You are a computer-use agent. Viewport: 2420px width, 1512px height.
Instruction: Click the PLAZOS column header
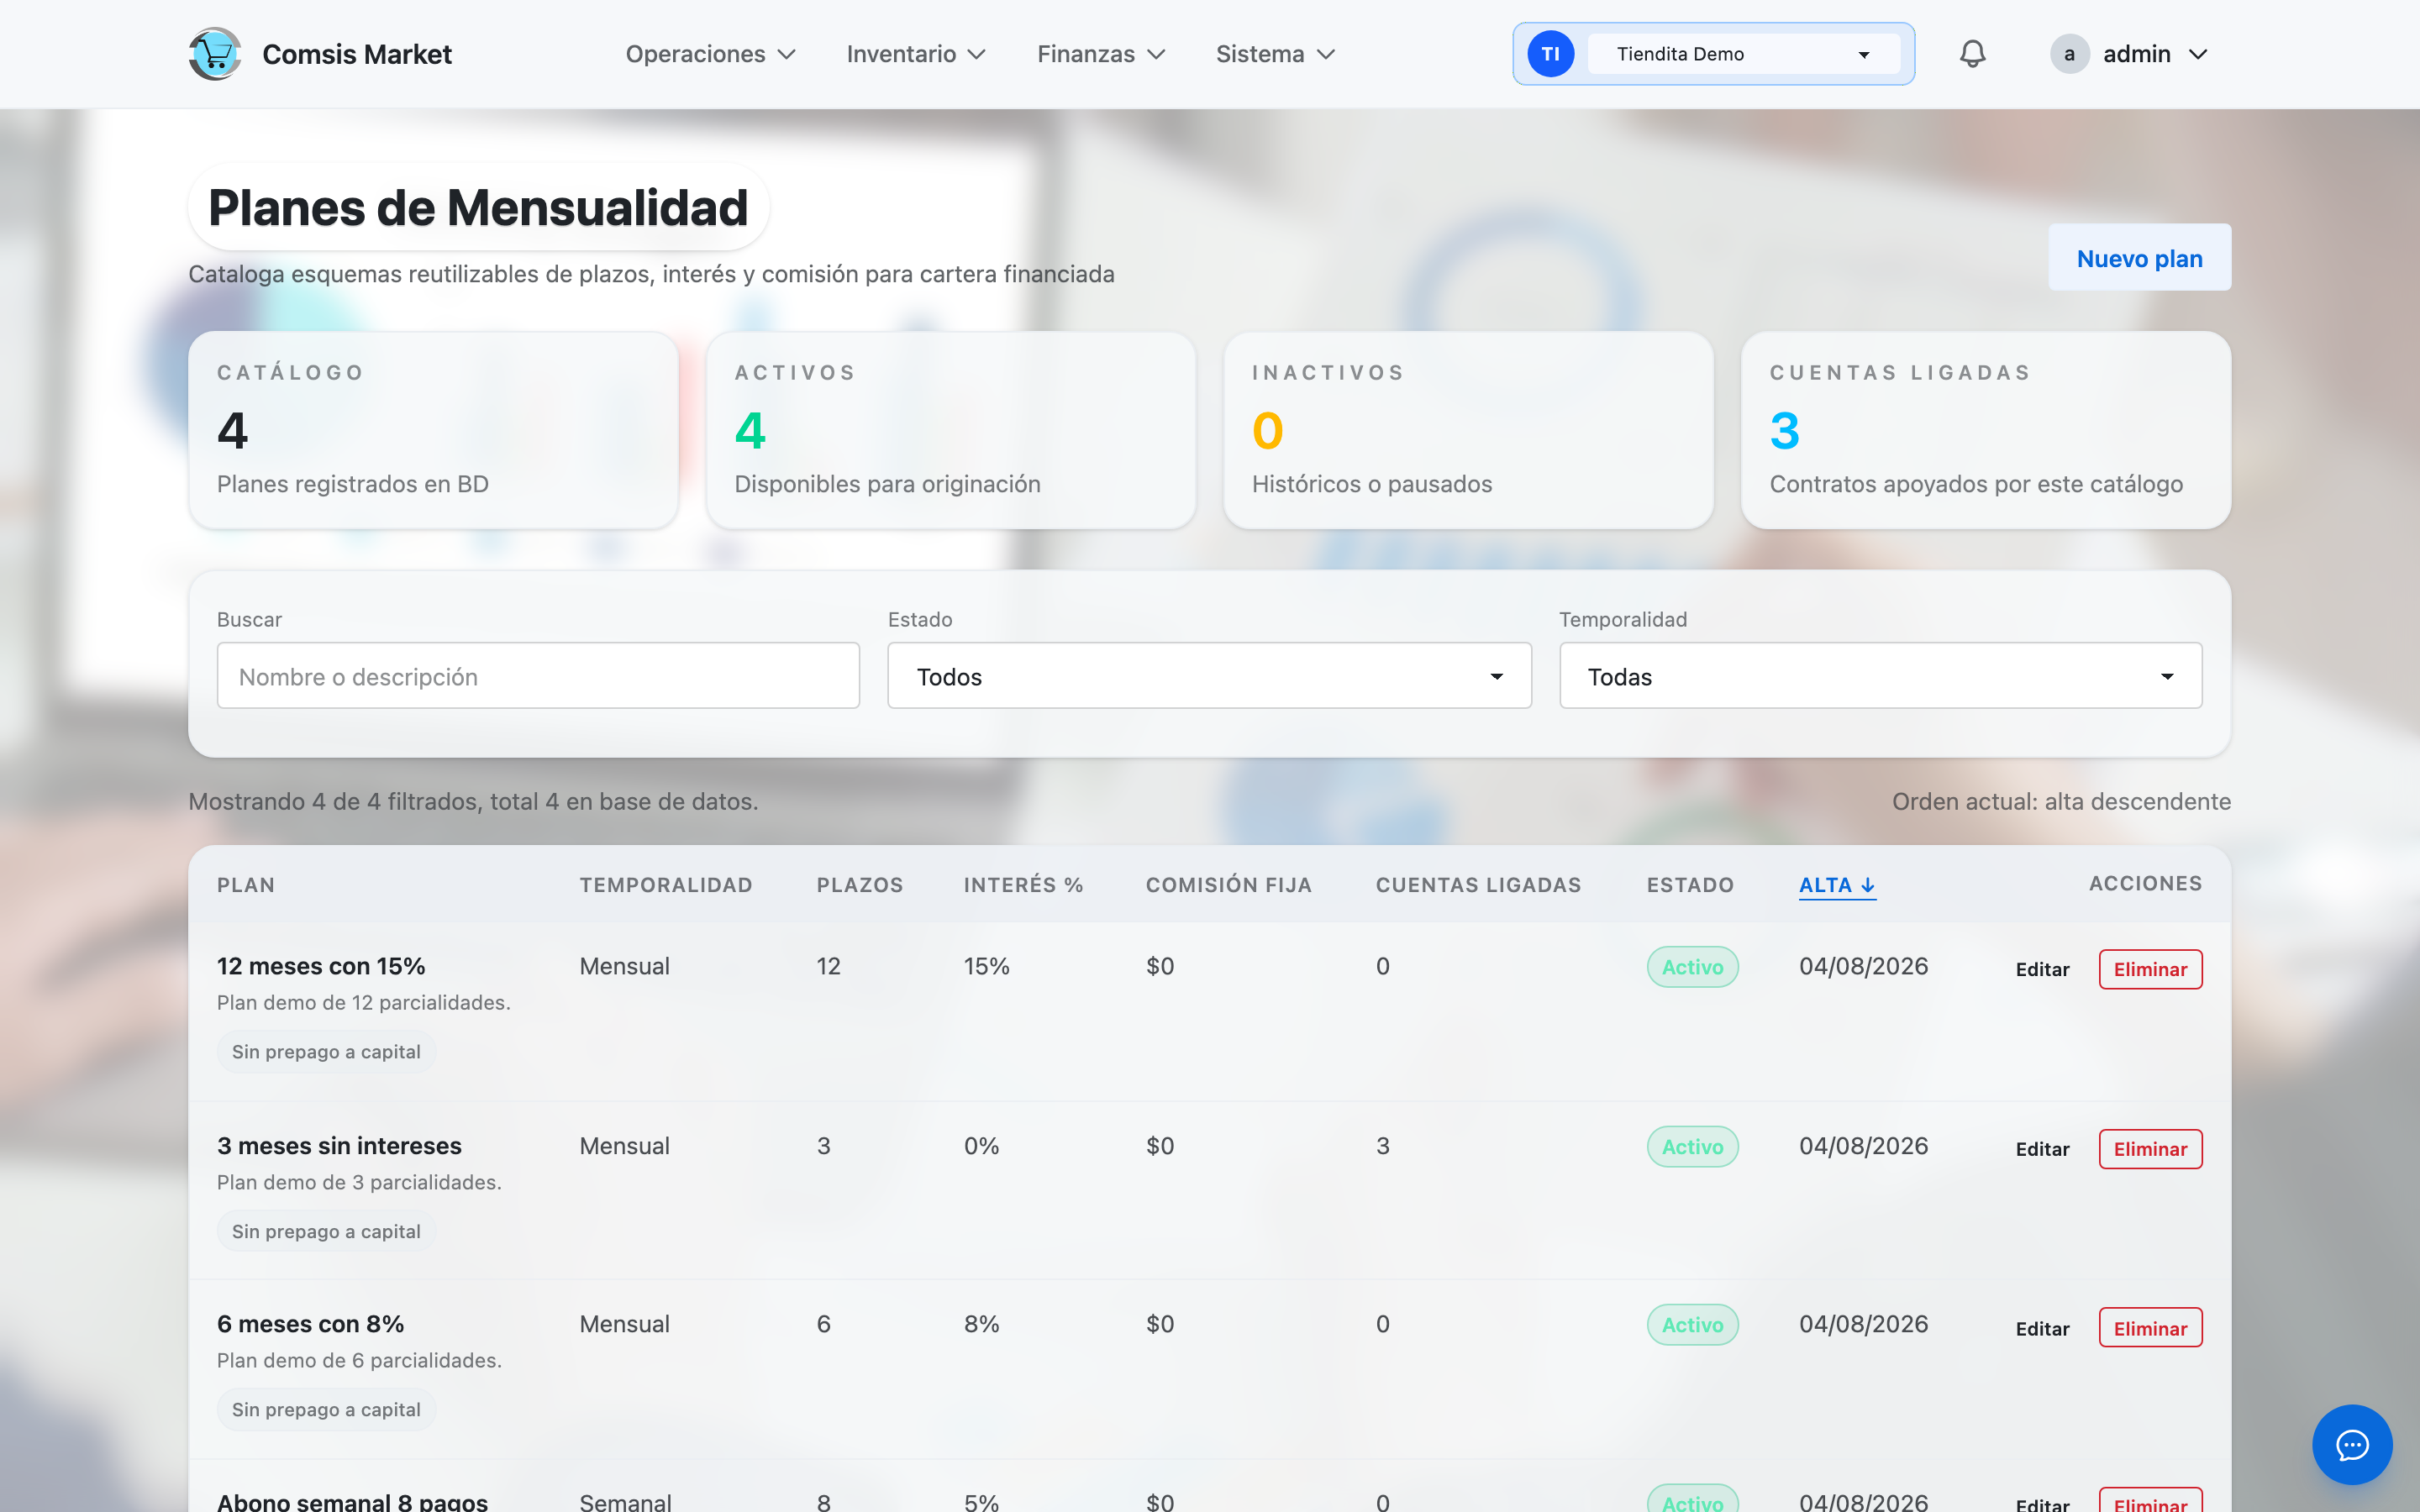[860, 885]
